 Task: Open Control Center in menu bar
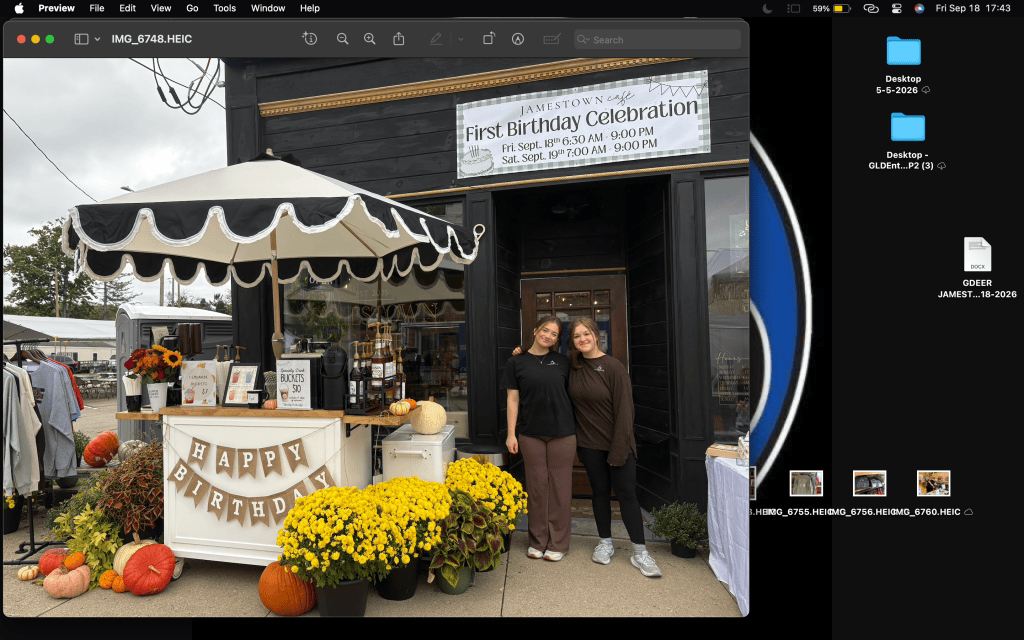pos(897,8)
